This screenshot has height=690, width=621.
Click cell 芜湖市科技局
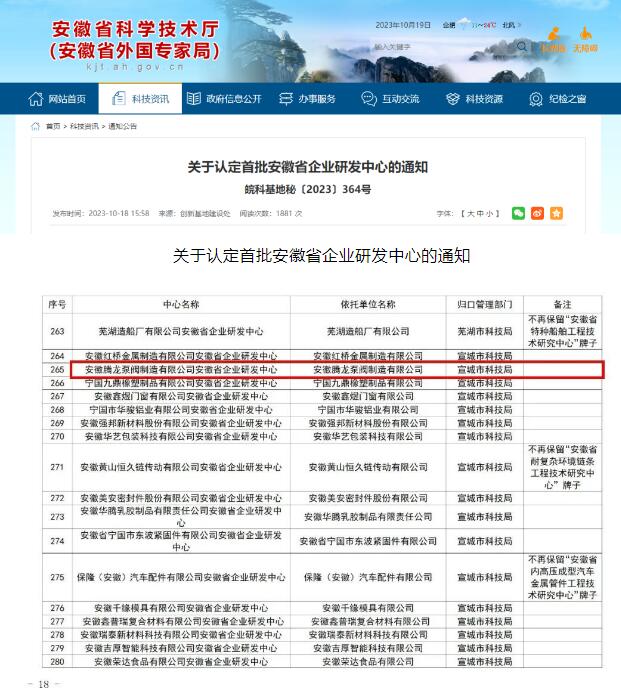coord(485,331)
